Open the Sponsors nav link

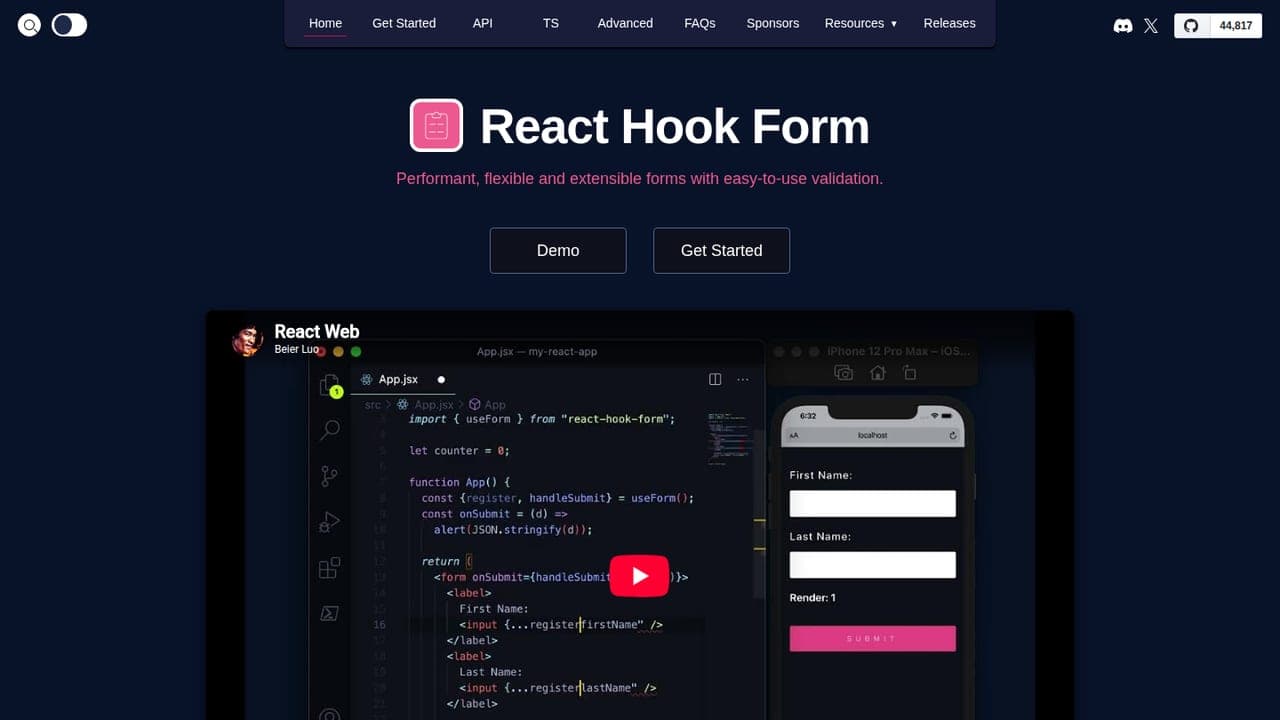click(x=773, y=23)
